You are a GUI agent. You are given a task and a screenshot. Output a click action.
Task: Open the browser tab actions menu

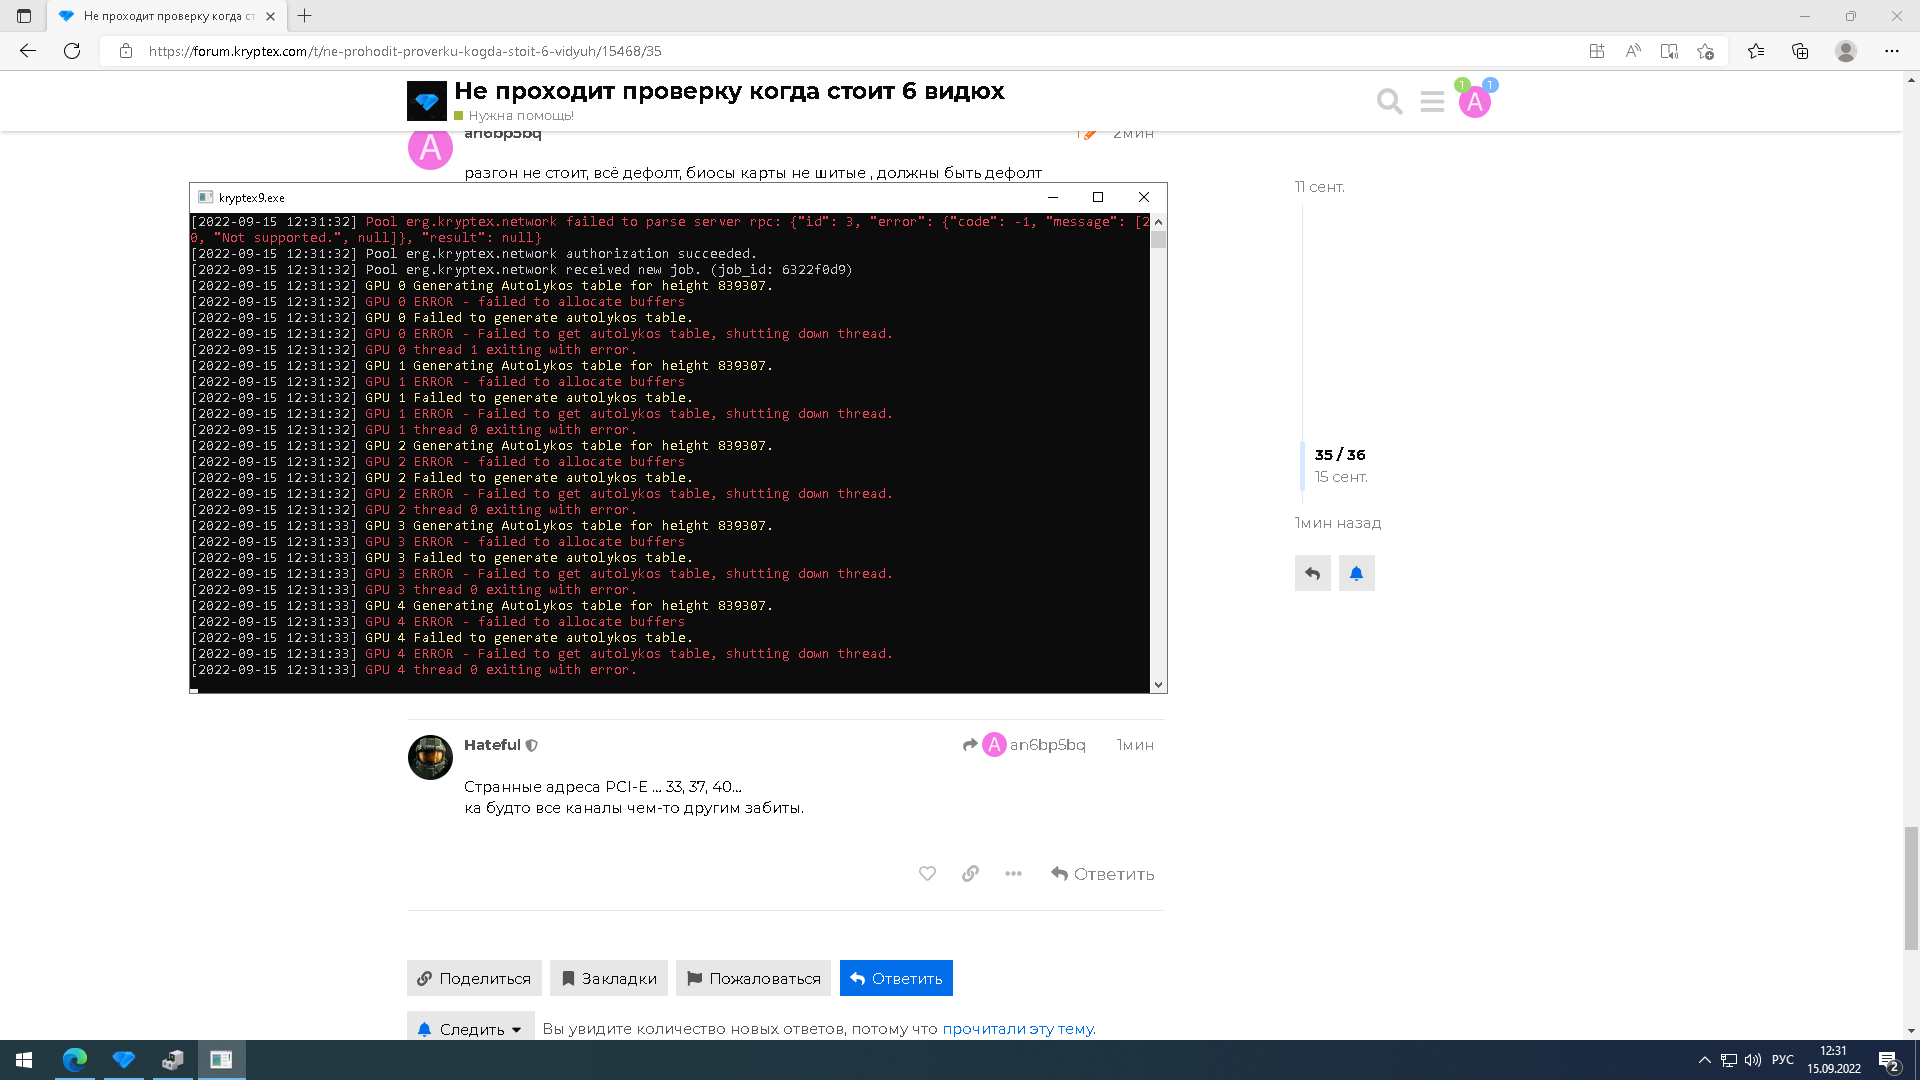click(24, 16)
